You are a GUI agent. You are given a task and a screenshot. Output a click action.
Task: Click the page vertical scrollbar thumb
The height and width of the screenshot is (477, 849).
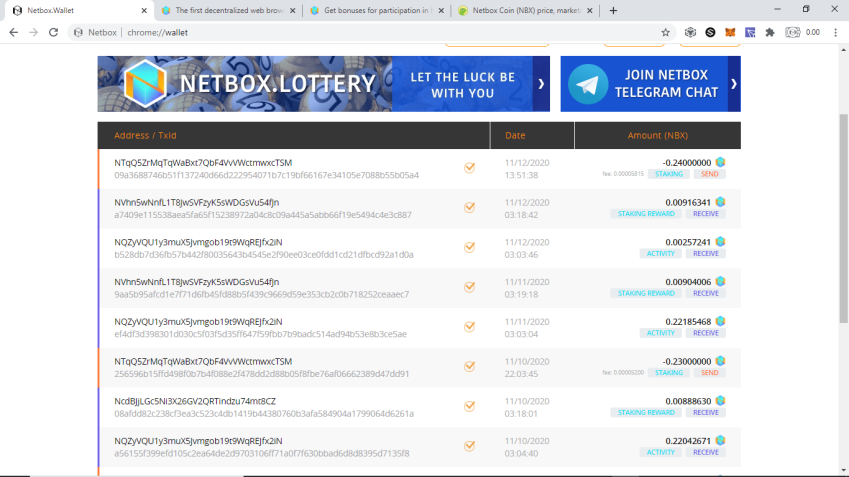point(844,219)
